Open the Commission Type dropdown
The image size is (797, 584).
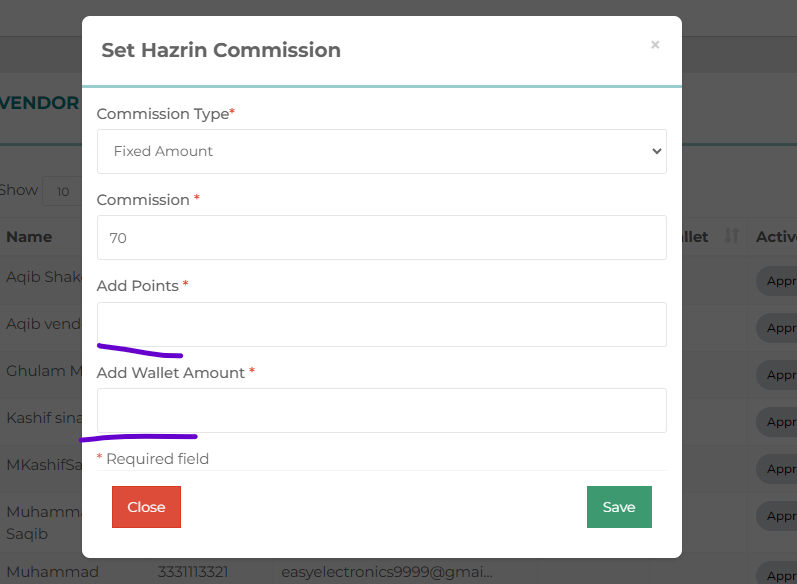[x=381, y=151]
